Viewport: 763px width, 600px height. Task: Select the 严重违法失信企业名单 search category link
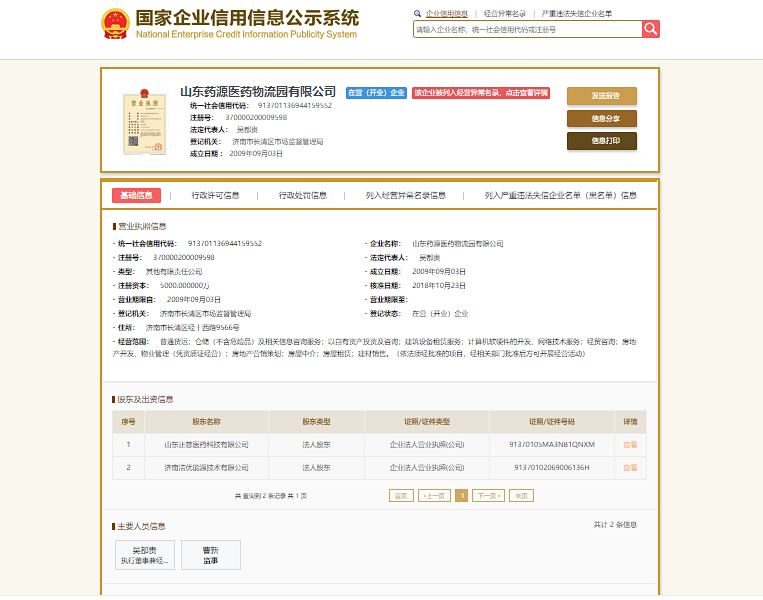coord(577,14)
